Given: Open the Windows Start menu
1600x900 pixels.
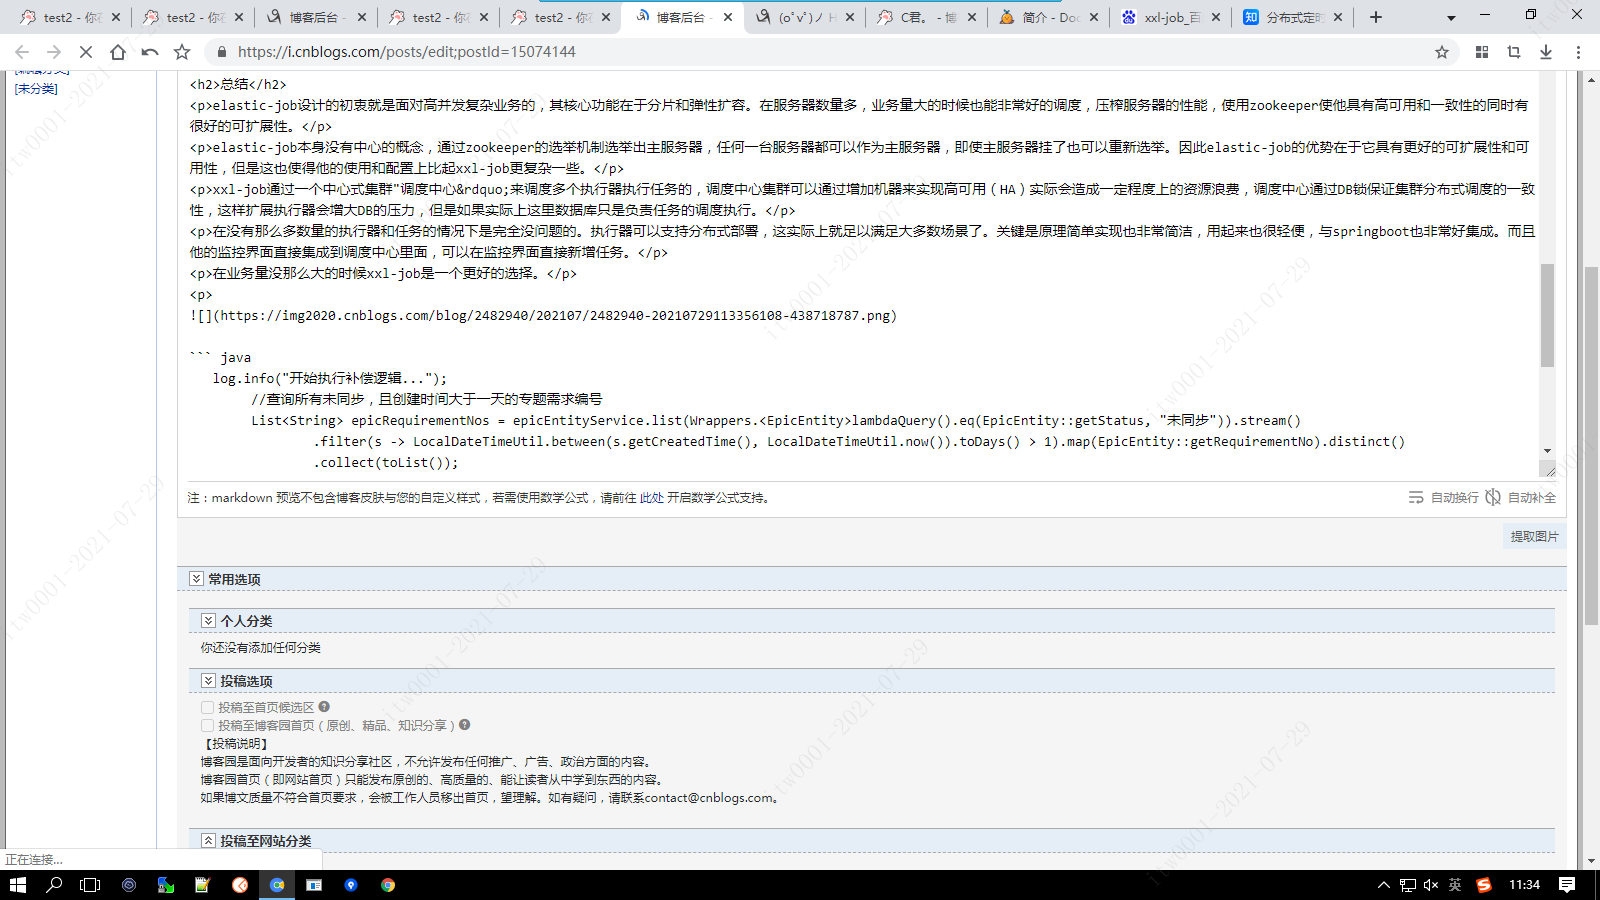Looking at the screenshot, I should tap(17, 885).
